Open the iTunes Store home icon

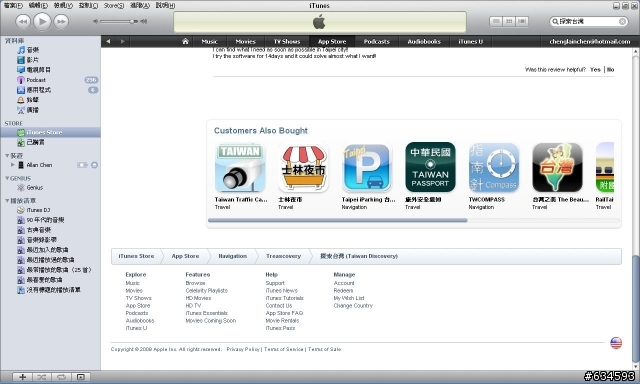click(x=185, y=41)
